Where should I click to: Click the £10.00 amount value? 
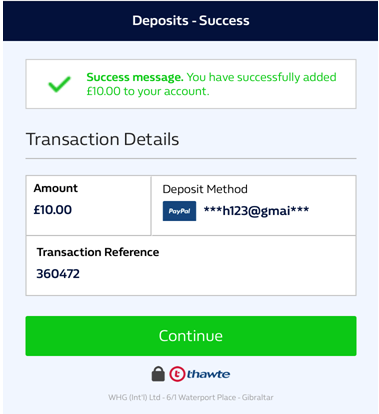pyautogui.click(x=53, y=210)
